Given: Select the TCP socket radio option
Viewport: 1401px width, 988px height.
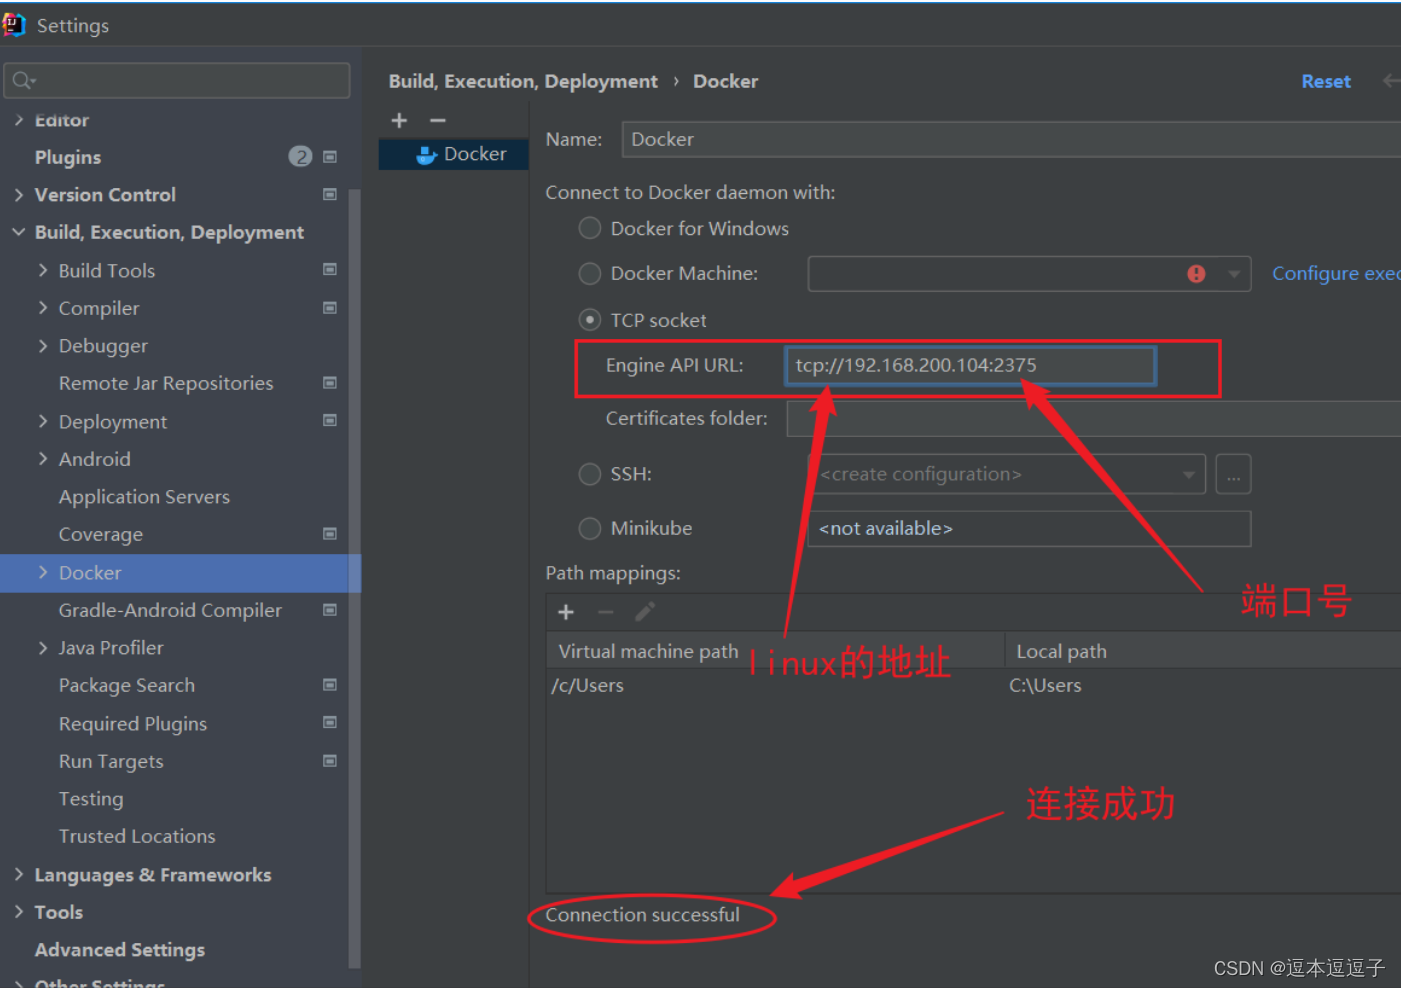Looking at the screenshot, I should click(590, 320).
